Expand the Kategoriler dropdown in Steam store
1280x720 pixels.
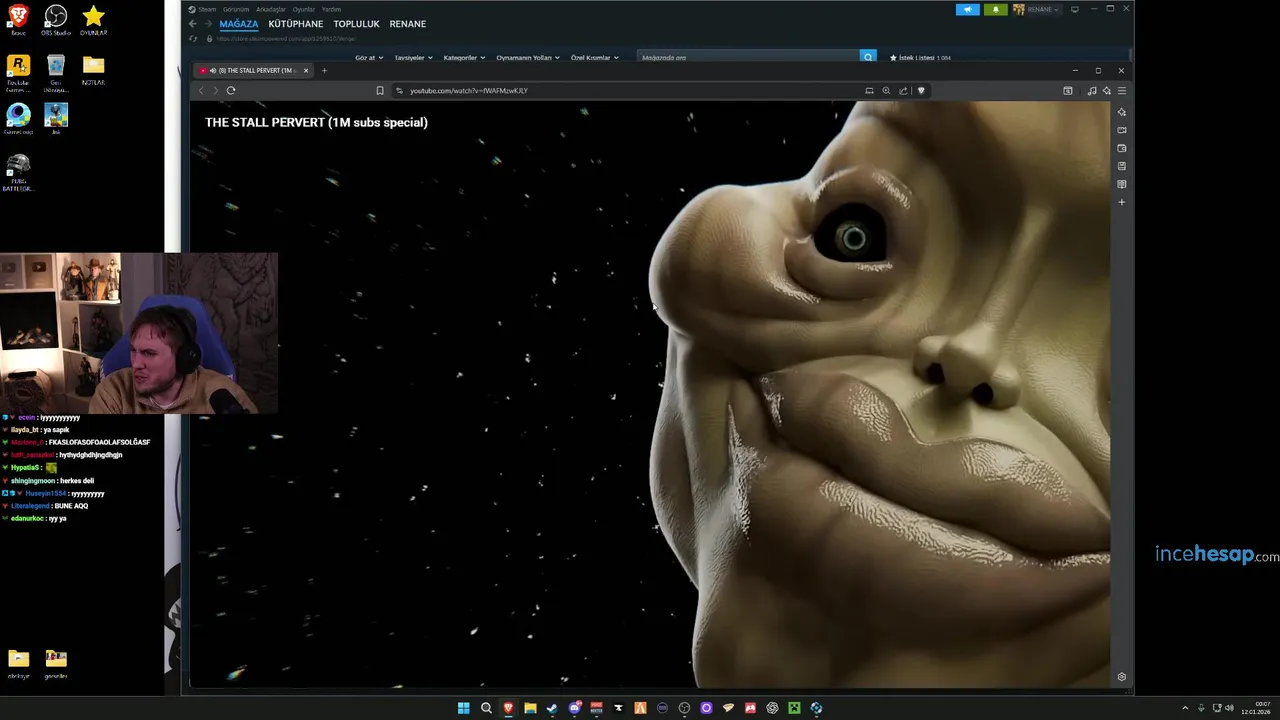point(464,58)
